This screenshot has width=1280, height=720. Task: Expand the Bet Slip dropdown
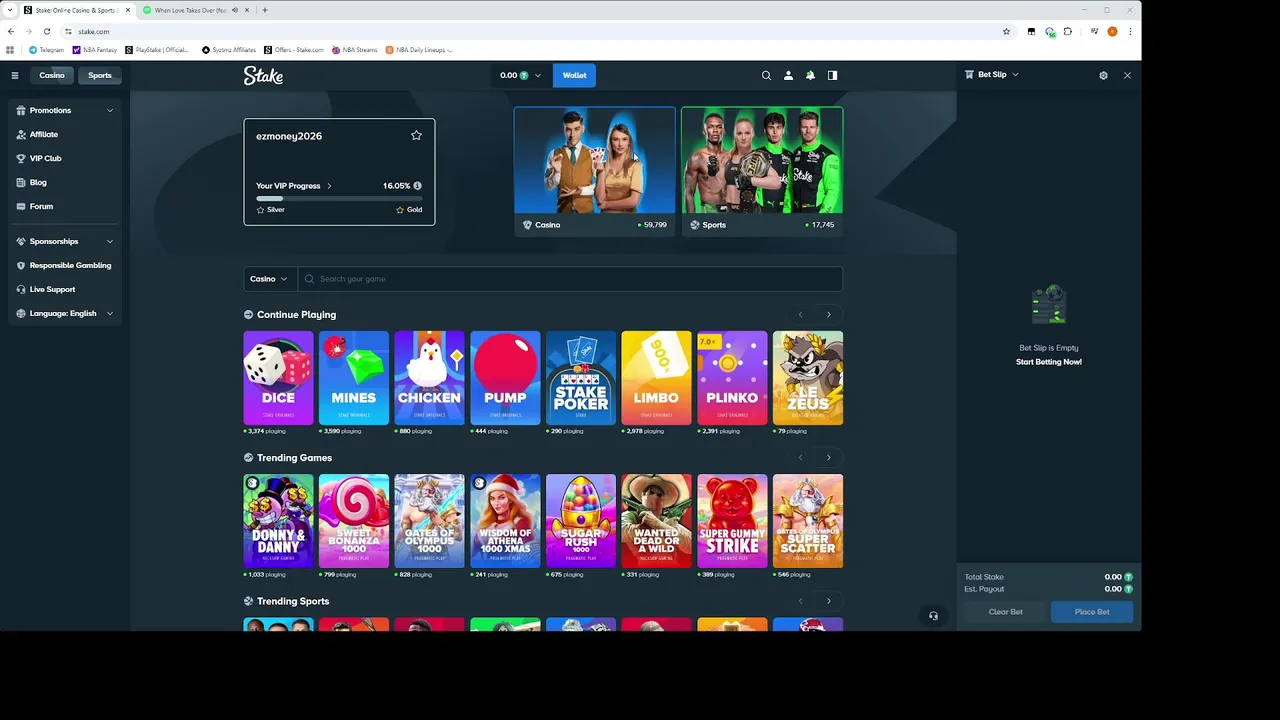pos(992,74)
